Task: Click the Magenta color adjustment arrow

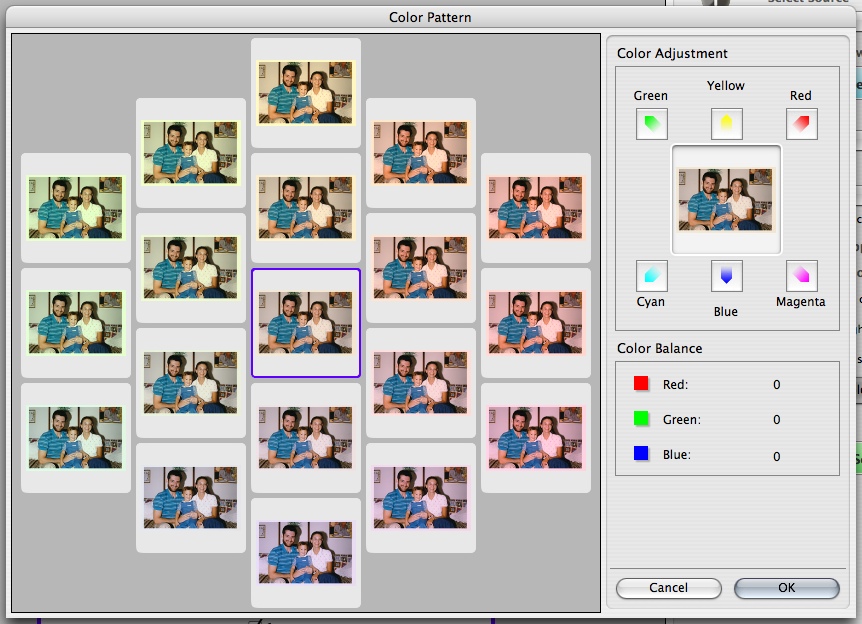Action: (x=802, y=275)
